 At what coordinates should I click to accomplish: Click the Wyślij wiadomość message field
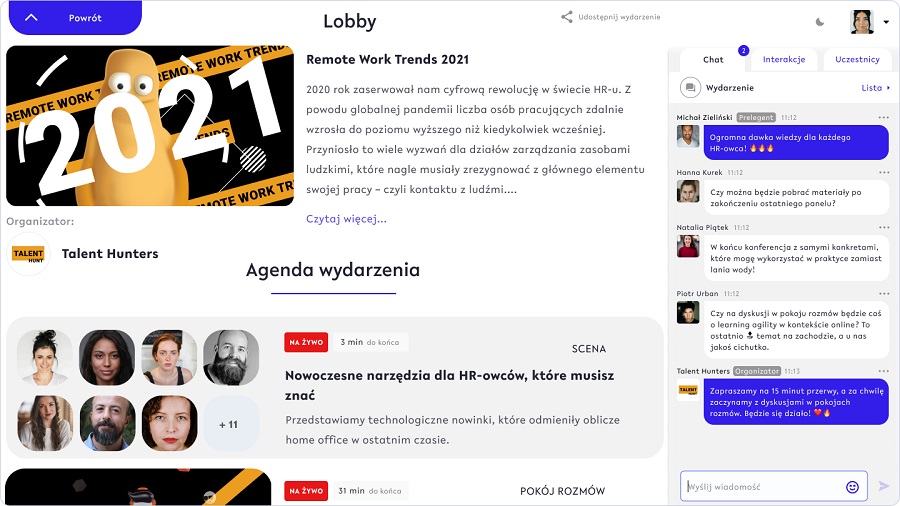click(765, 487)
